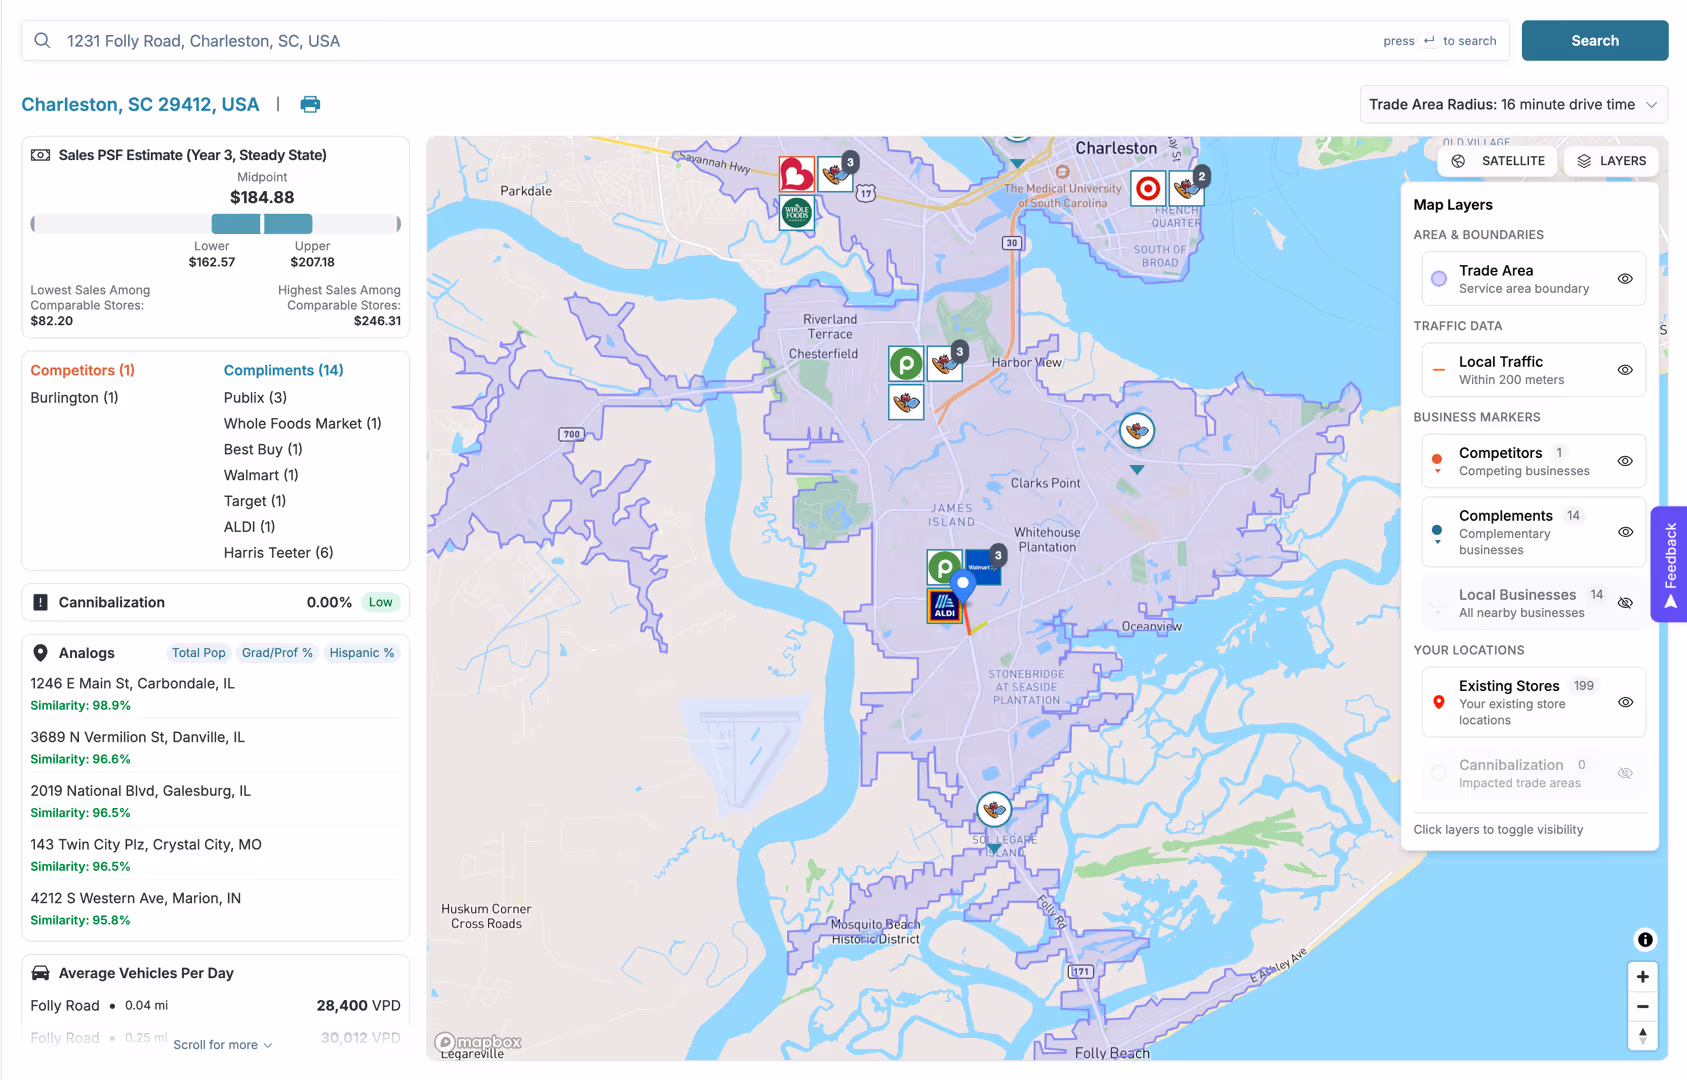This screenshot has height=1080, width=1687.
Task: Click the Publix marker near Harbor View
Action: (x=905, y=364)
